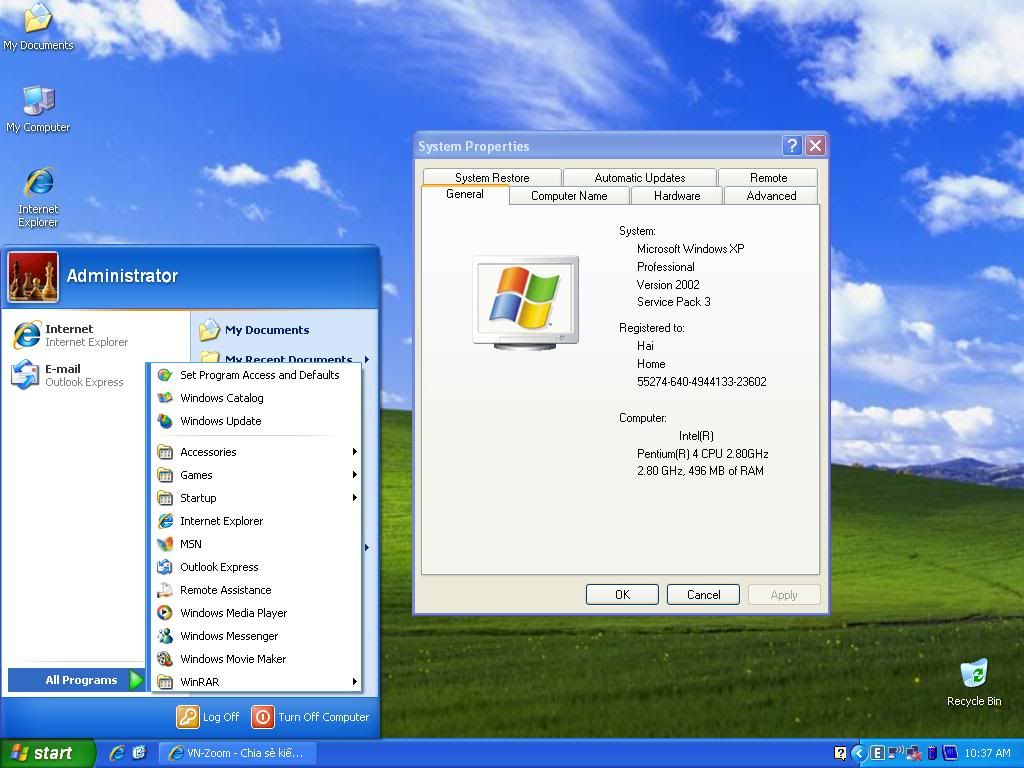Screen dimensions: 1024x768
Task: Expand the WinRAR program group
Action: click(x=257, y=682)
